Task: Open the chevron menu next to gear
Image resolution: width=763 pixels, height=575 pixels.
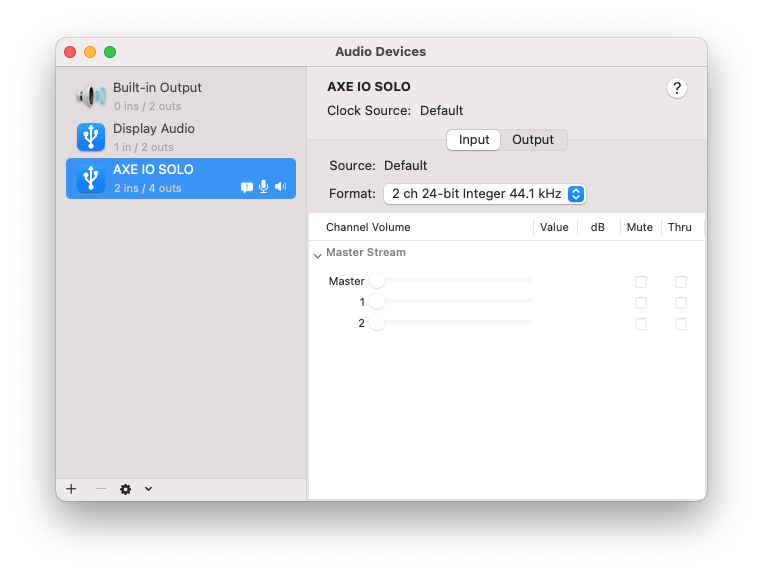Action: pos(148,489)
